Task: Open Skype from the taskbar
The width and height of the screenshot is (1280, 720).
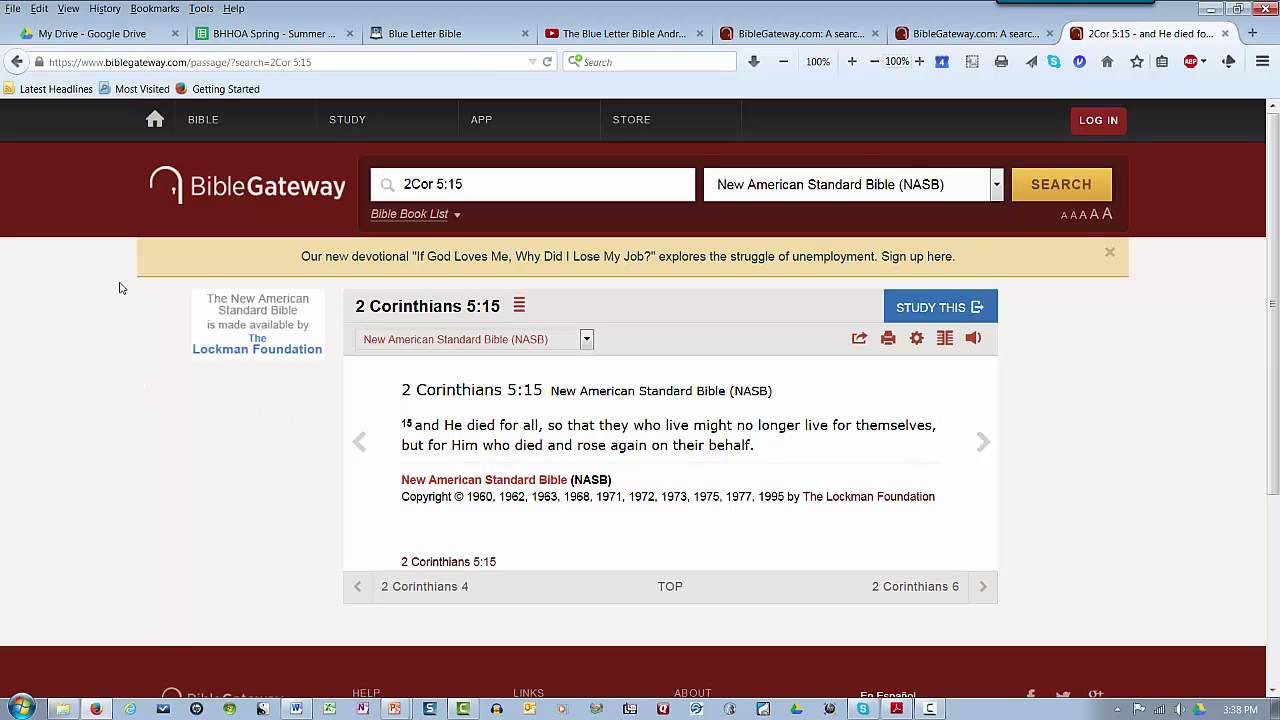Action: (x=863, y=709)
